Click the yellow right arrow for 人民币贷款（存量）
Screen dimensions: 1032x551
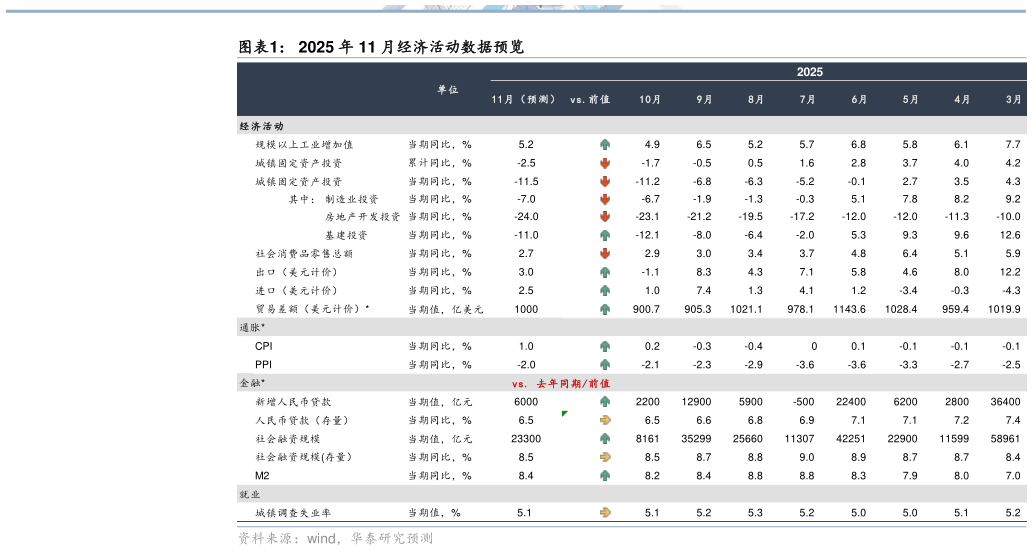[x=605, y=421]
